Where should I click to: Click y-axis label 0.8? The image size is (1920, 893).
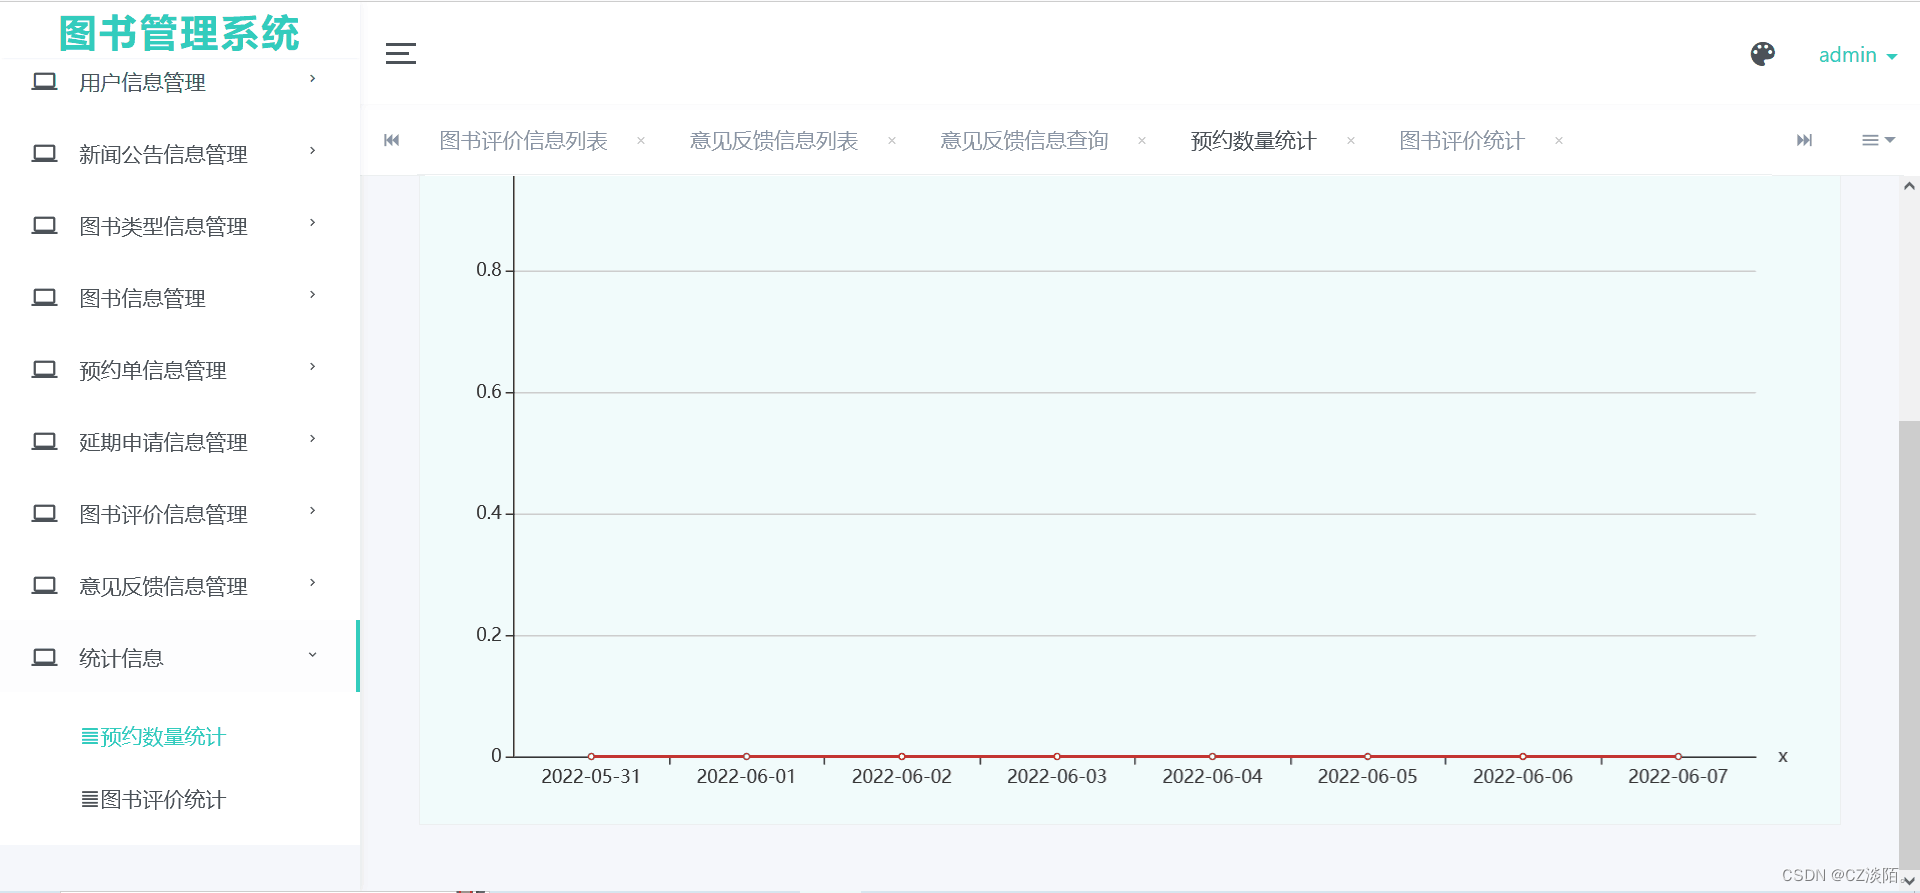(x=489, y=270)
